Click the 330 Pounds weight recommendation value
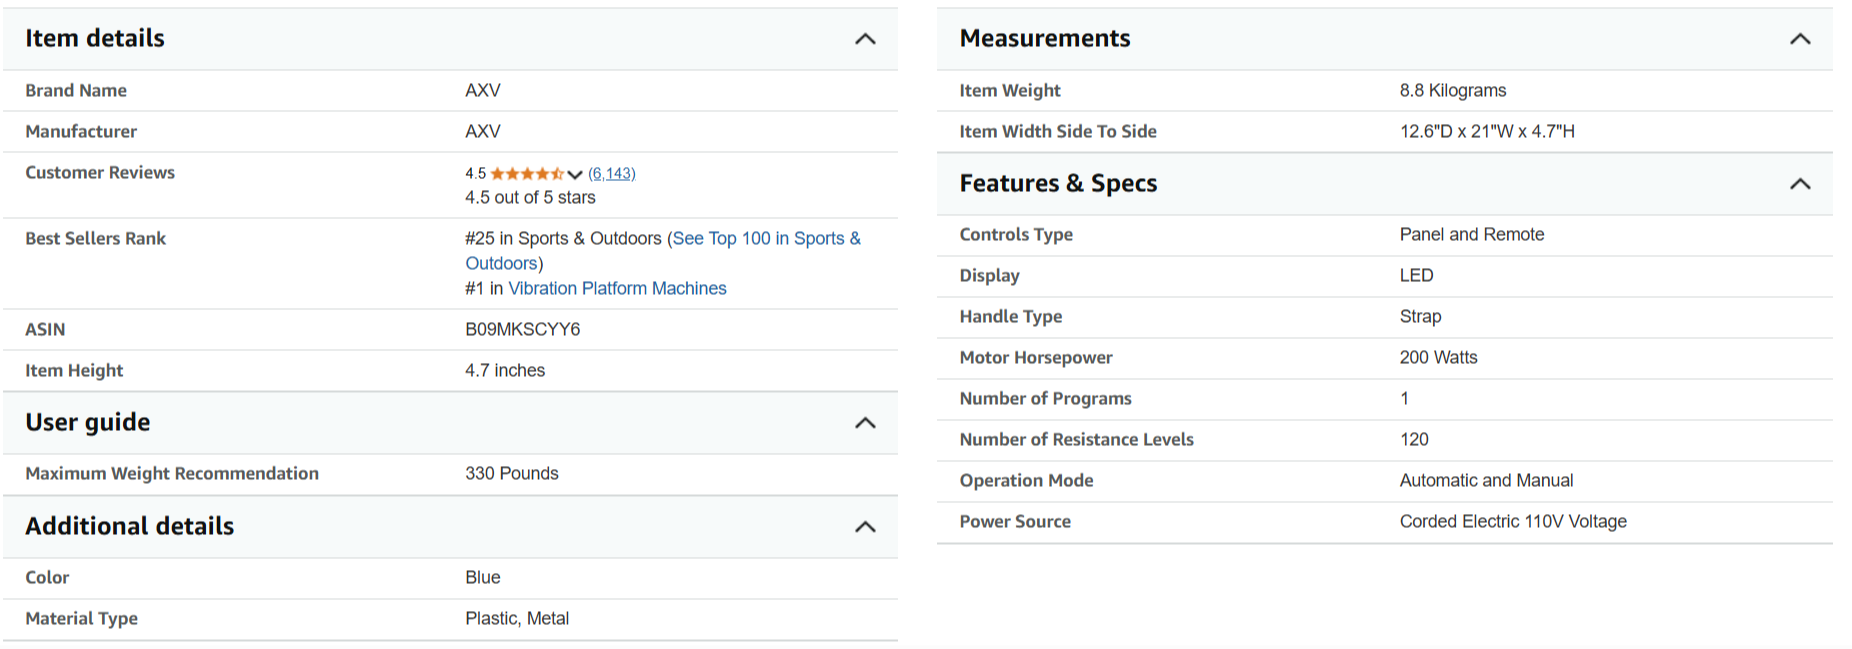Screen dimensions: 1852x649 pos(511,473)
